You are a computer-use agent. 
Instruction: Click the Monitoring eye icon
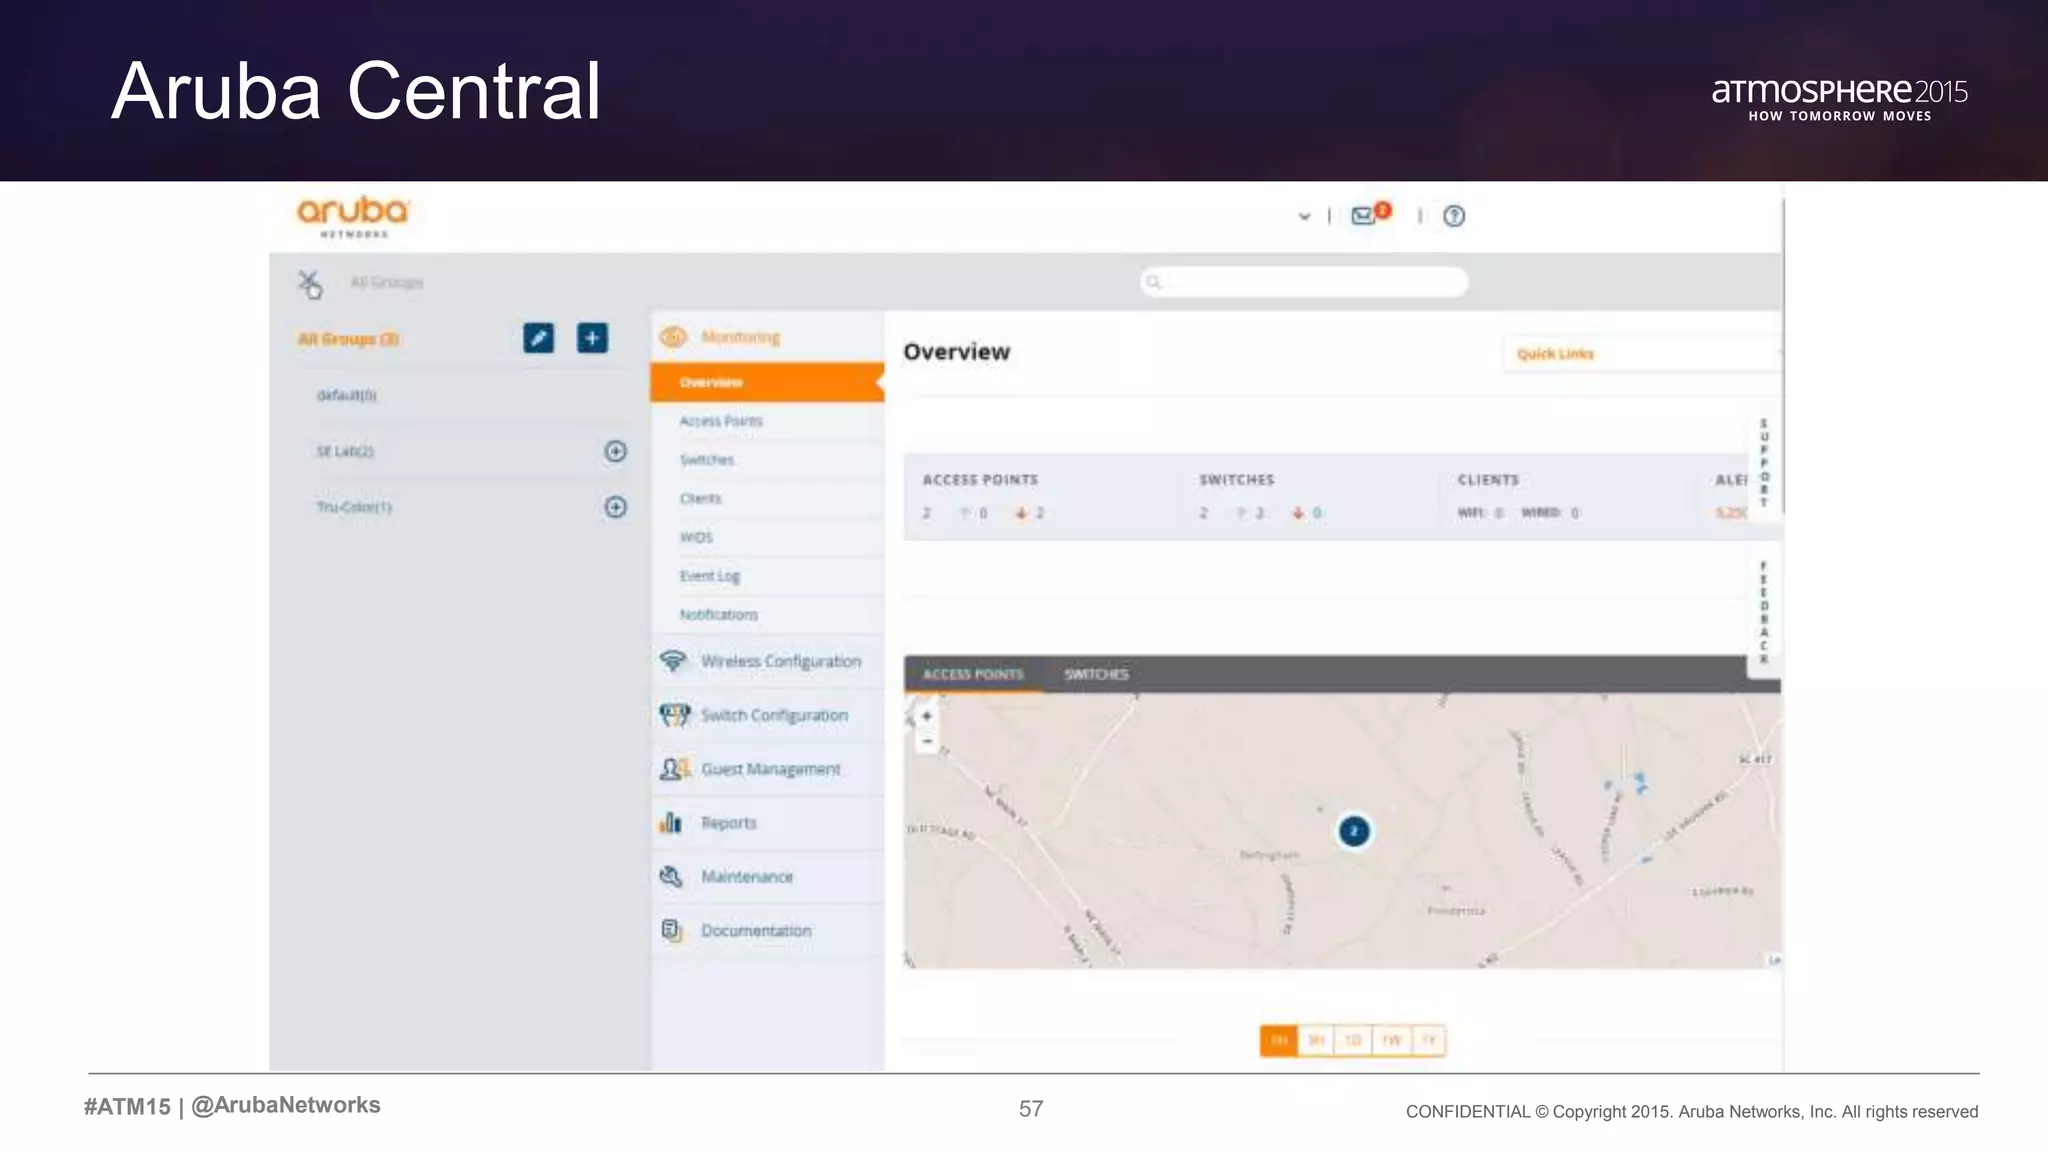673,337
